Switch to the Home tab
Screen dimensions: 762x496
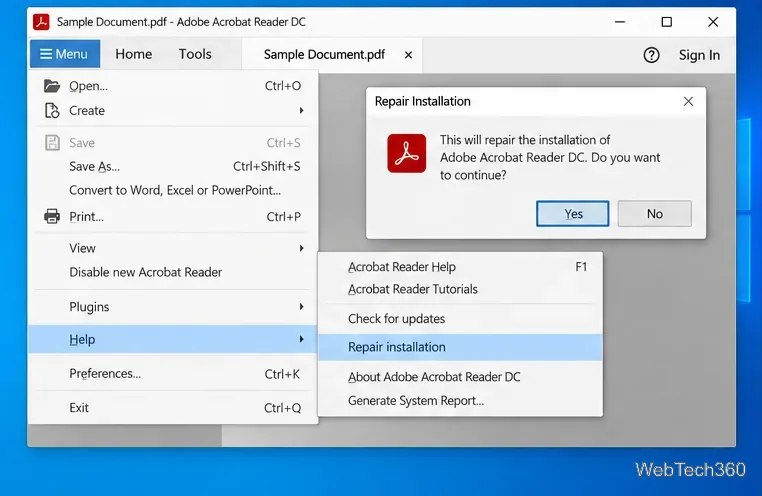[134, 54]
